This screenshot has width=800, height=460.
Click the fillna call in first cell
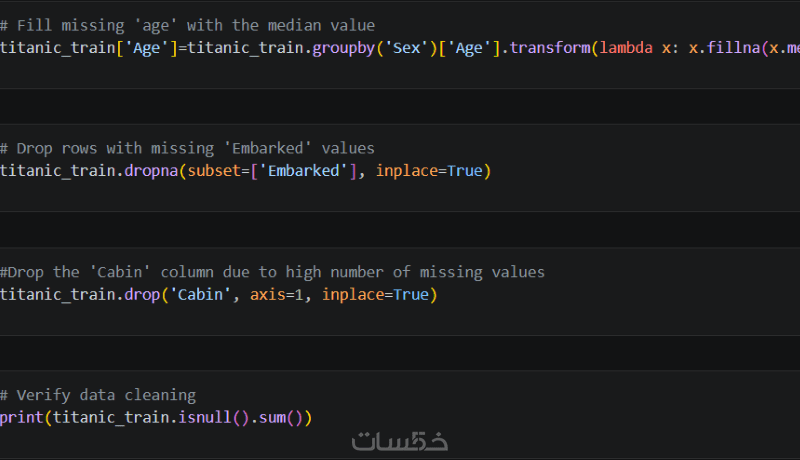[x=733, y=47]
